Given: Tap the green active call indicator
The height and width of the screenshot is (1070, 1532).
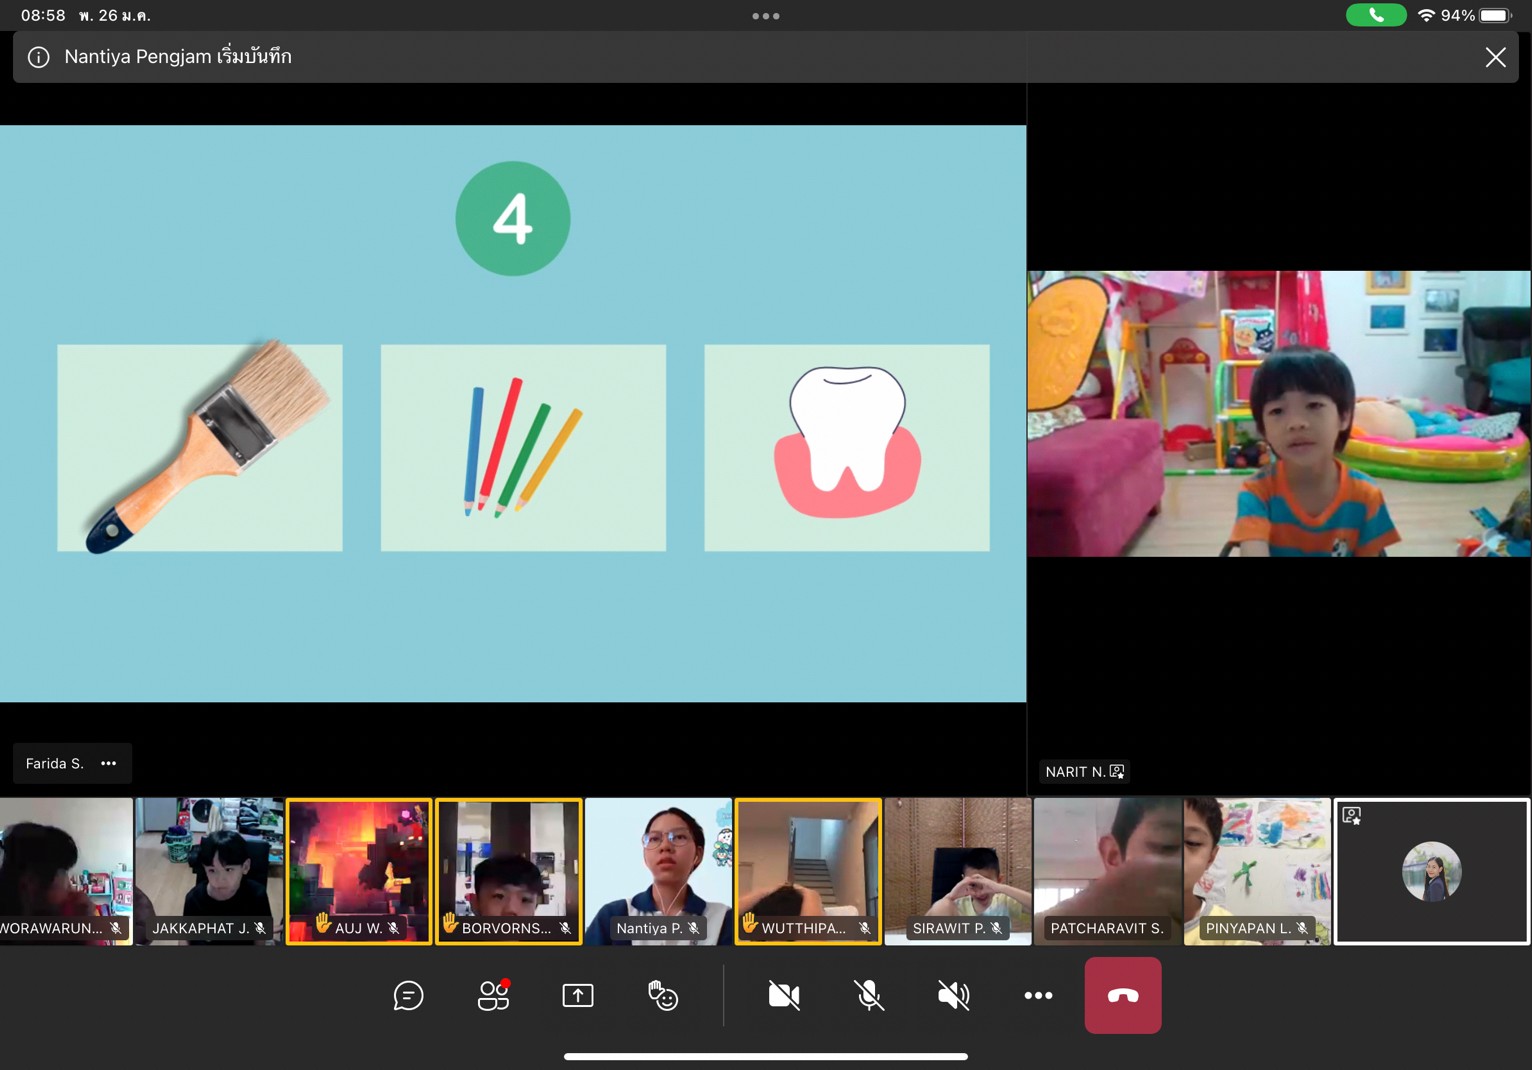Looking at the screenshot, I should click(x=1375, y=15).
